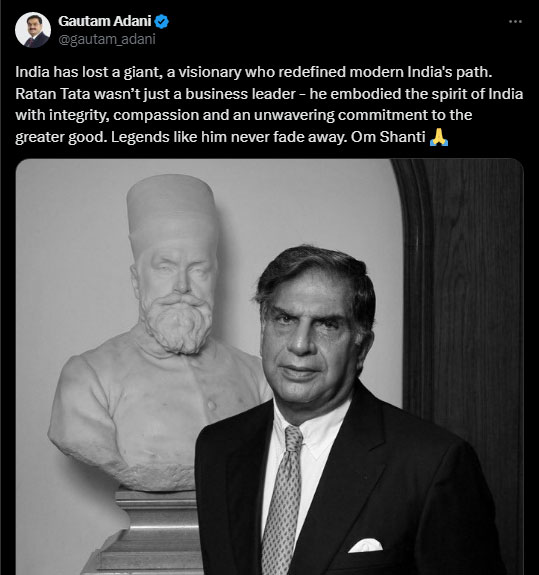Click 'Legends like him never fade away'
539x575 pixels.
(x=229, y=137)
